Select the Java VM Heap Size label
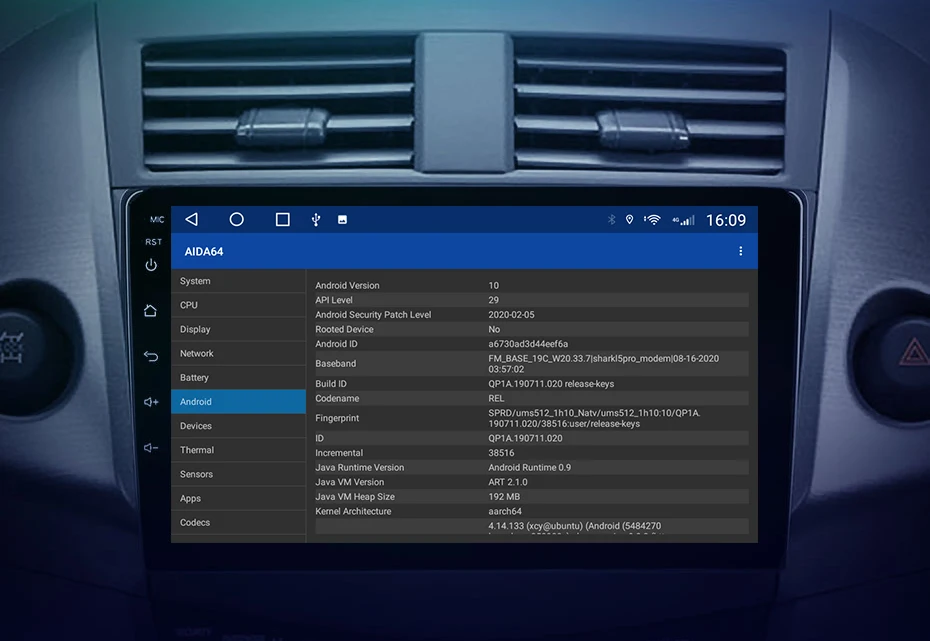 coord(355,497)
